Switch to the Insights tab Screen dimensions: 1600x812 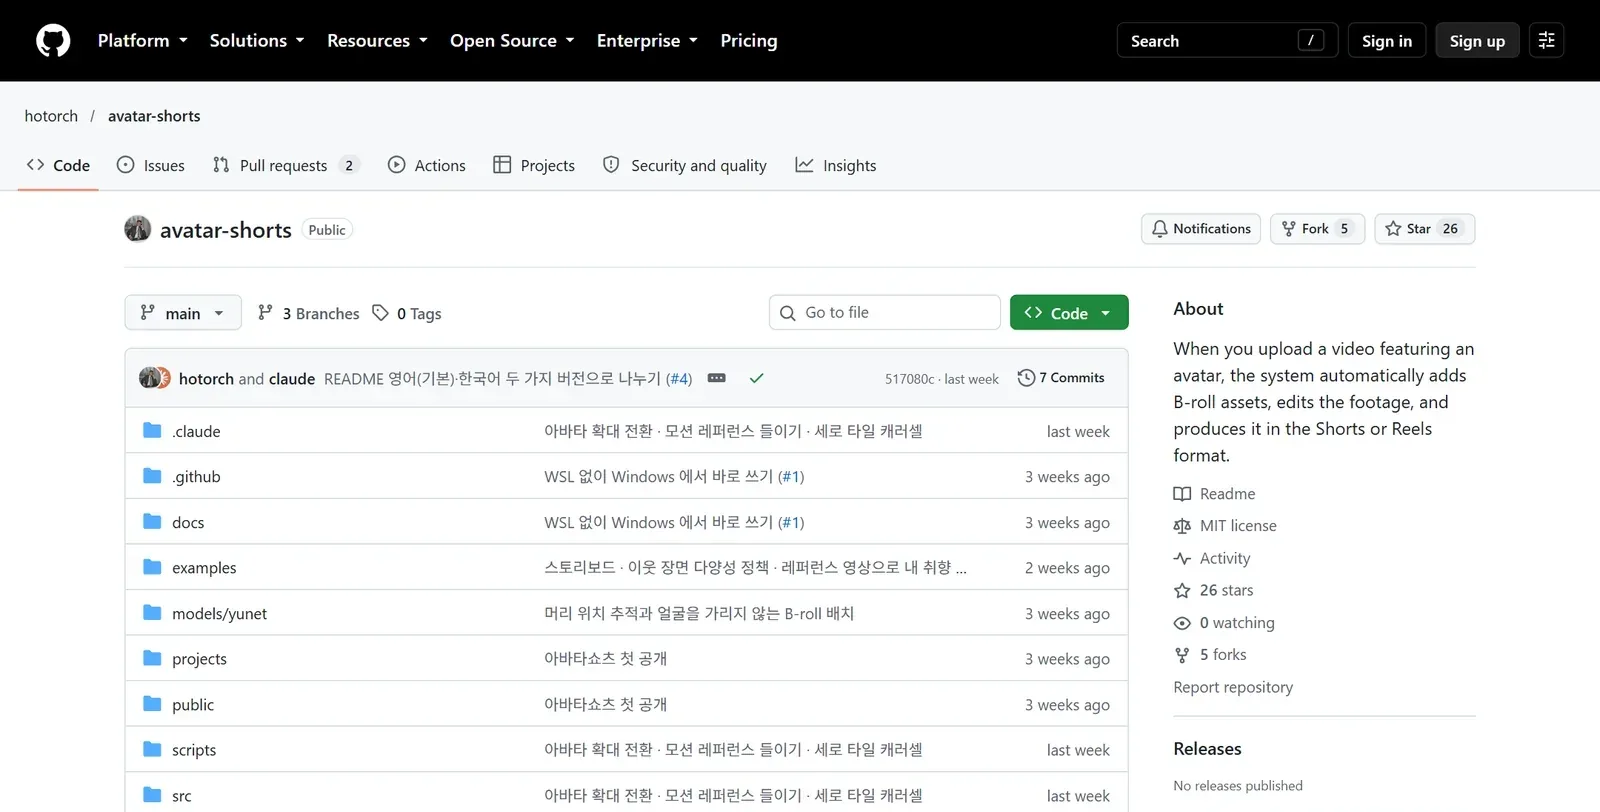pyautogui.click(x=836, y=165)
